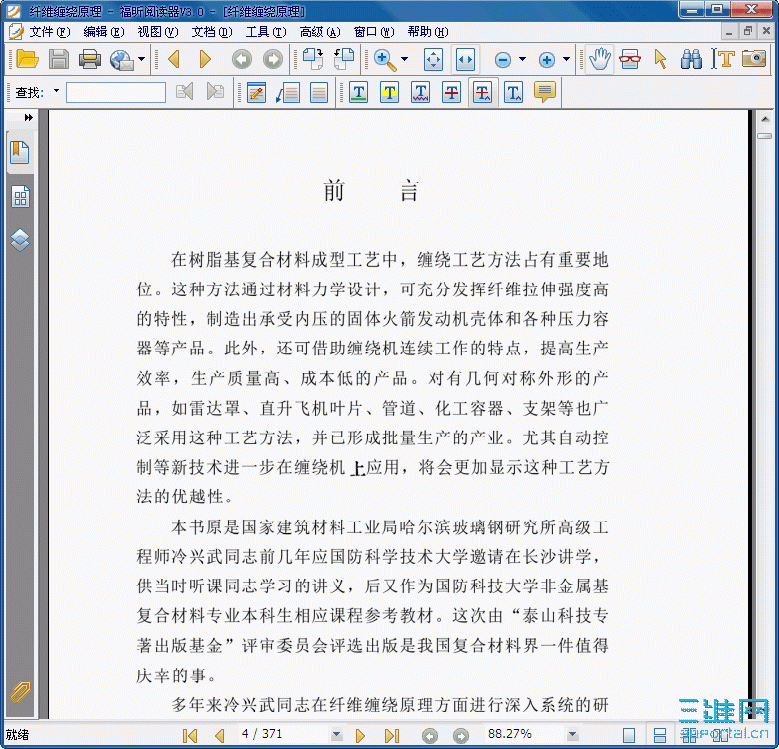Open the find options dropdown
Viewport: 779px width, 749px height.
click(x=56, y=91)
